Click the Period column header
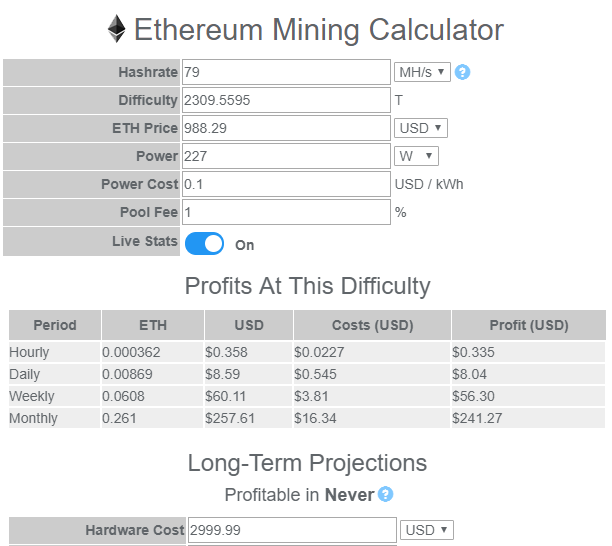 tap(55, 325)
